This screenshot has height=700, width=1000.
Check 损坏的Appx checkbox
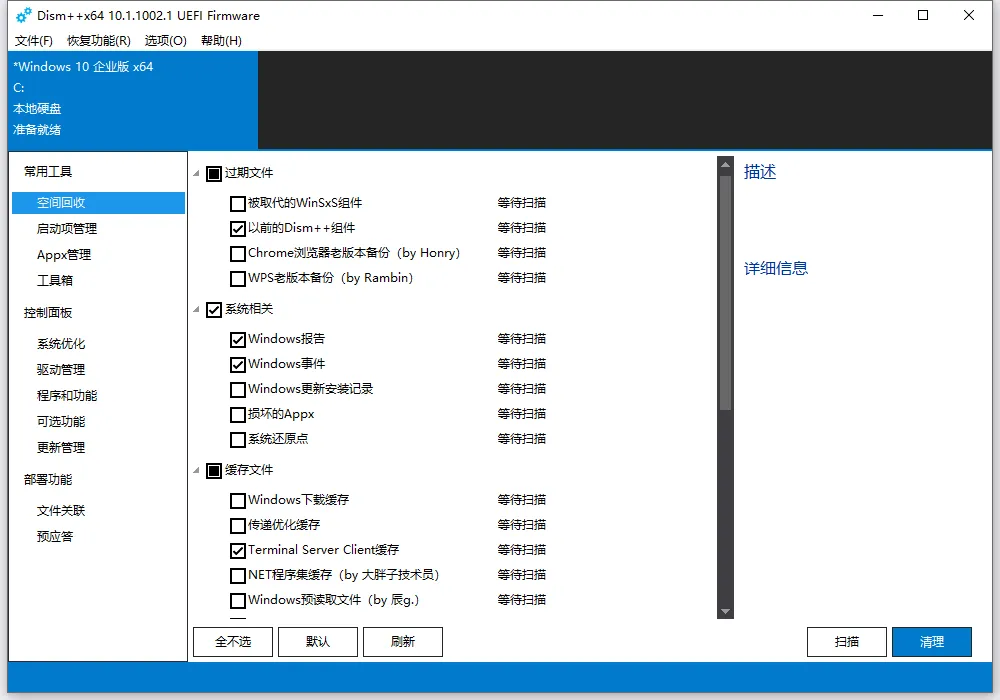pos(237,414)
